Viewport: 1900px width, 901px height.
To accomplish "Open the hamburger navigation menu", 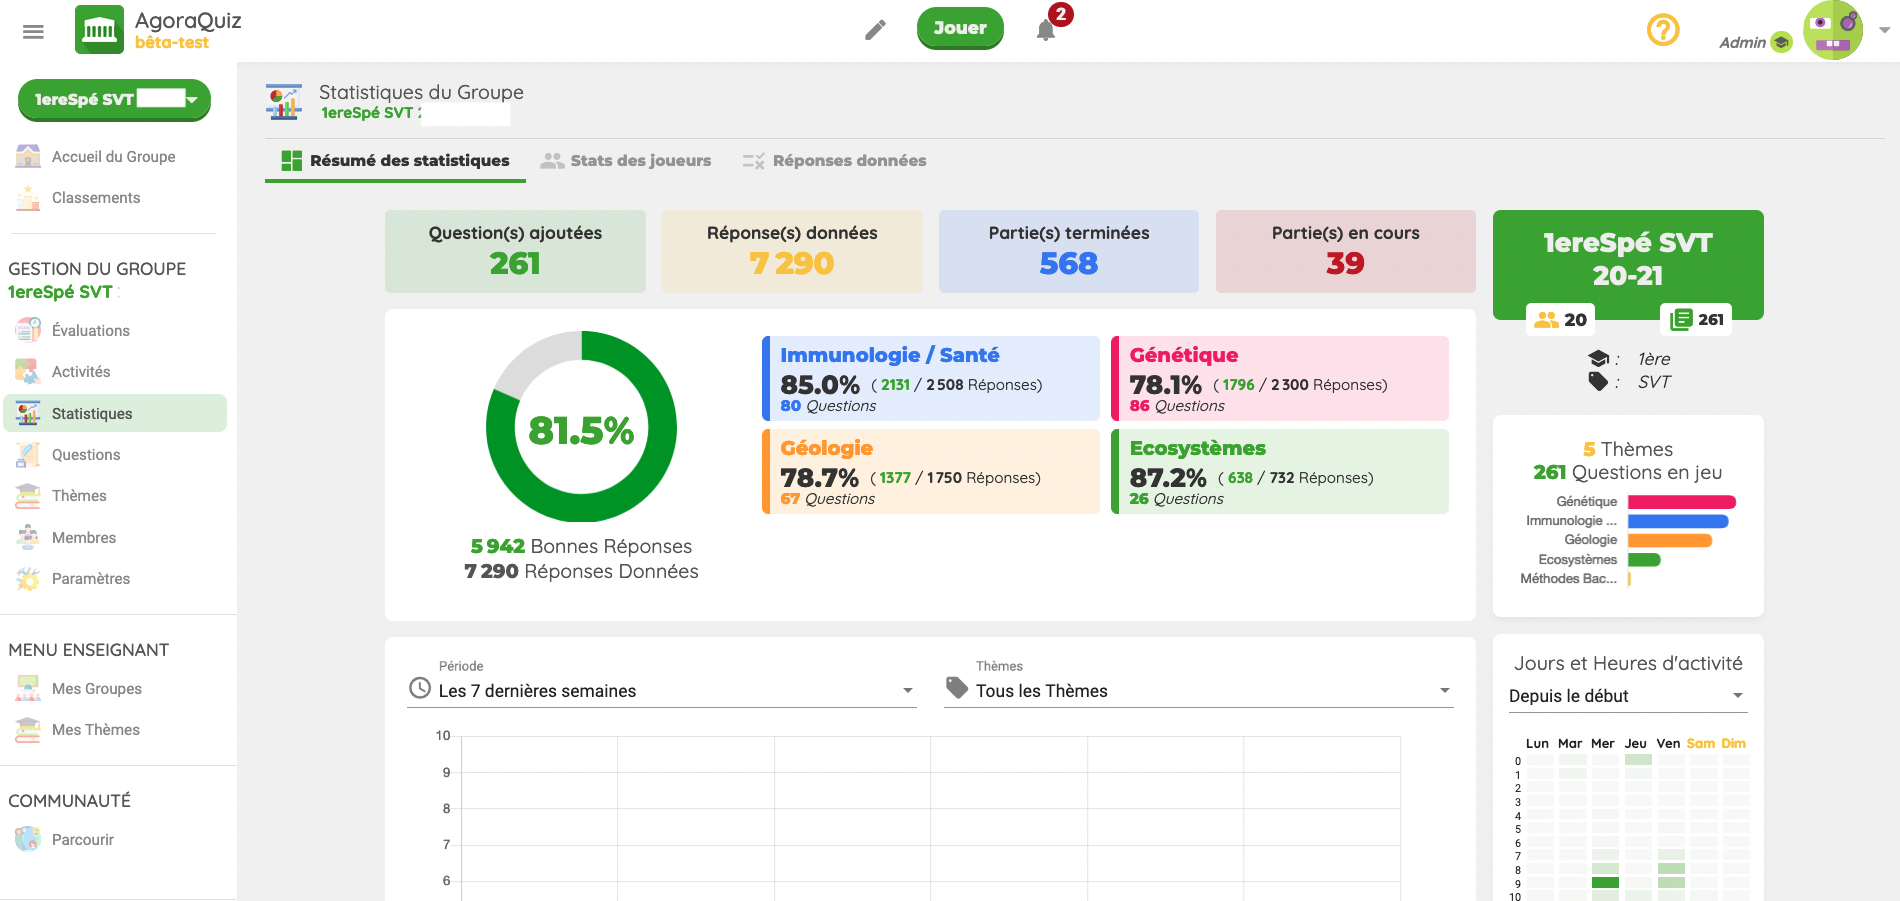I will point(33,32).
